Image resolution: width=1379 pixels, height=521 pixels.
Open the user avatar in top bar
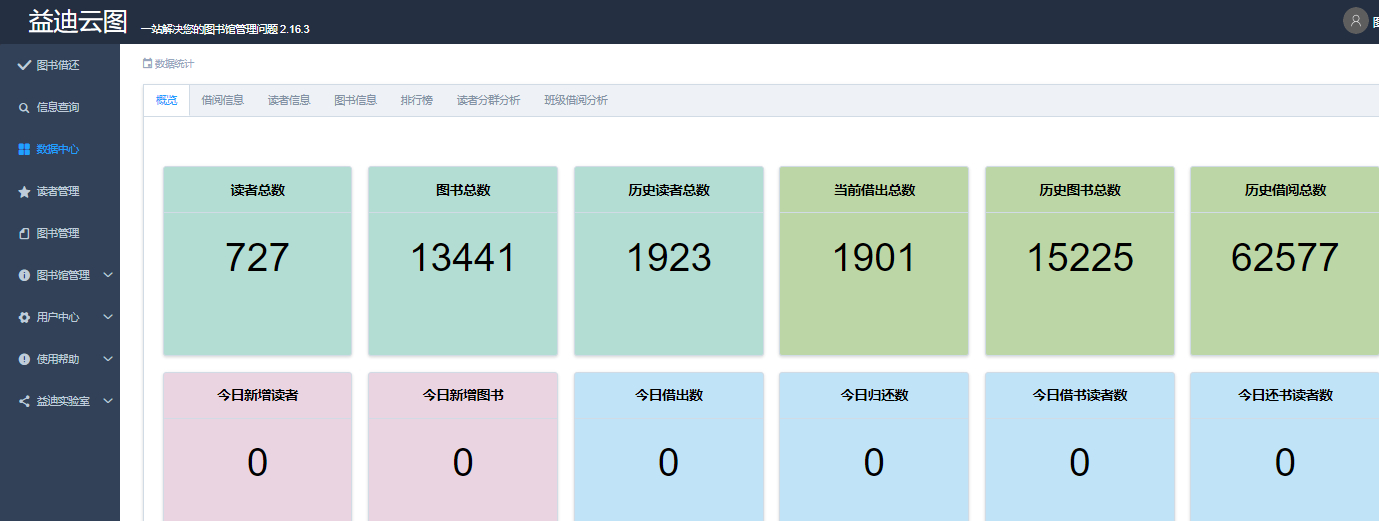tap(1355, 21)
